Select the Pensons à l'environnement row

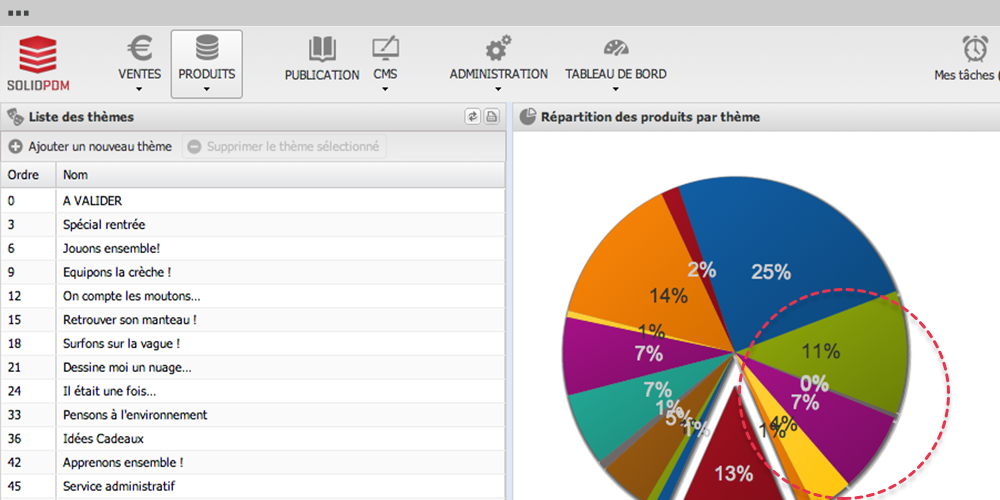pos(253,415)
